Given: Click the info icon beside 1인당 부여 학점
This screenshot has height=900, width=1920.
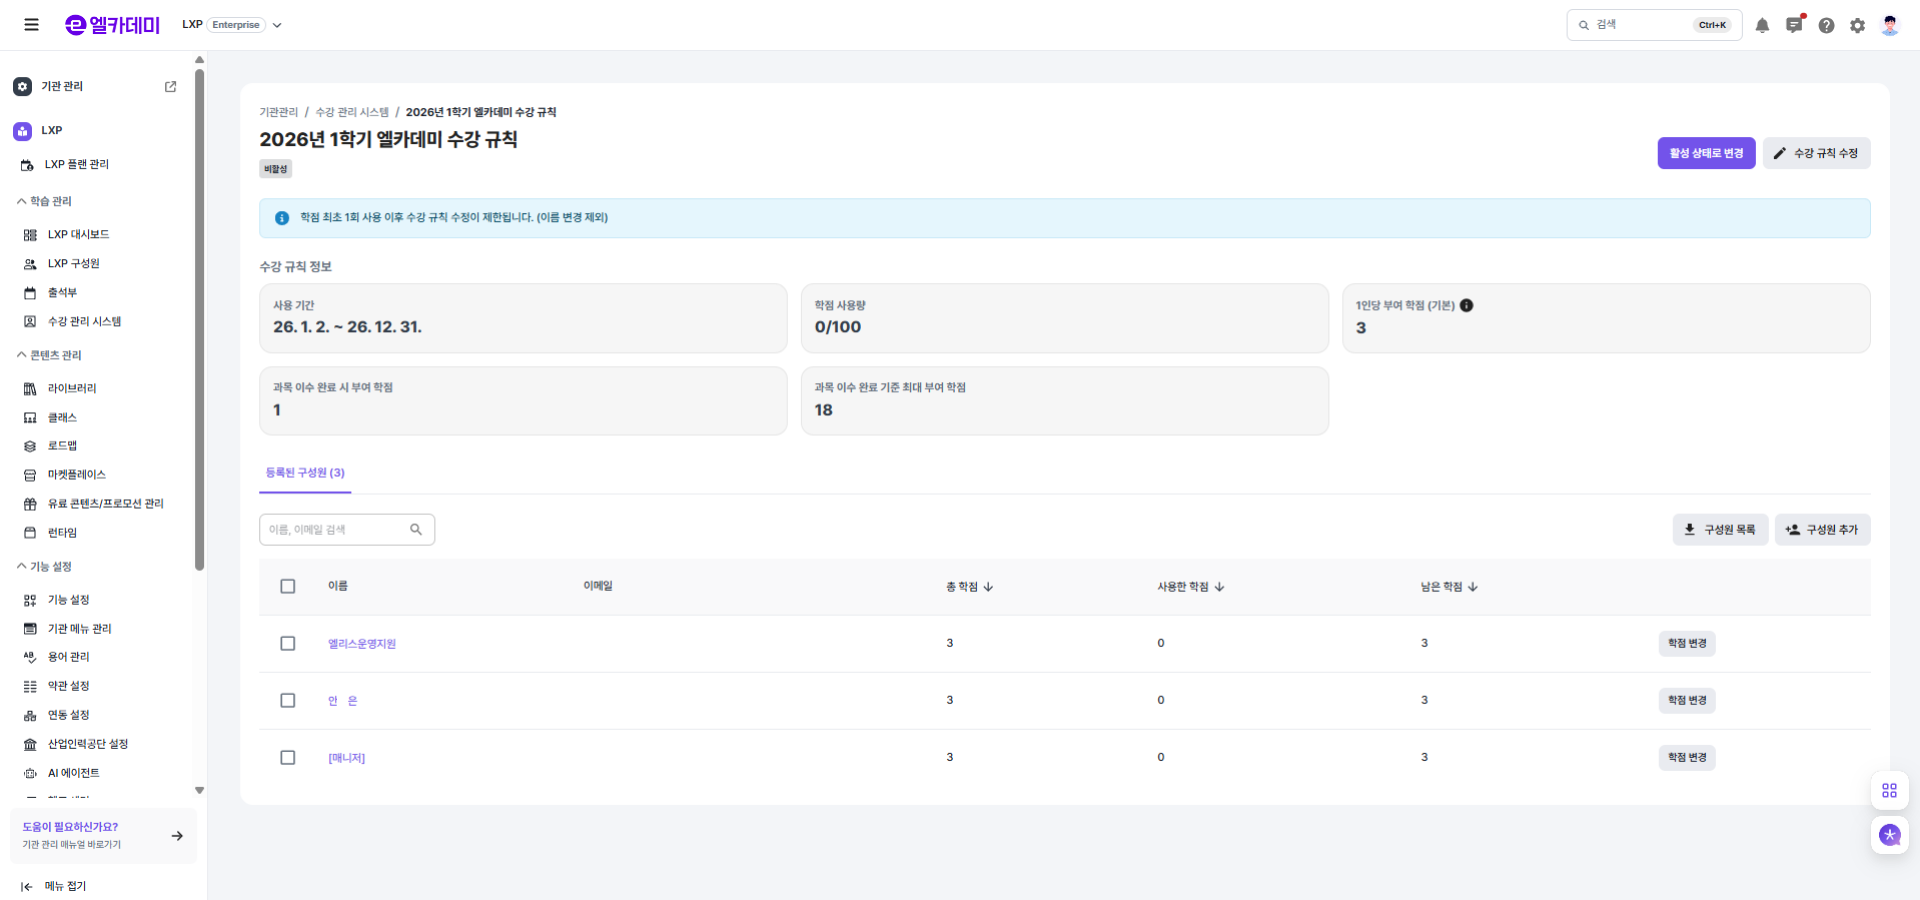Looking at the screenshot, I should tap(1466, 305).
